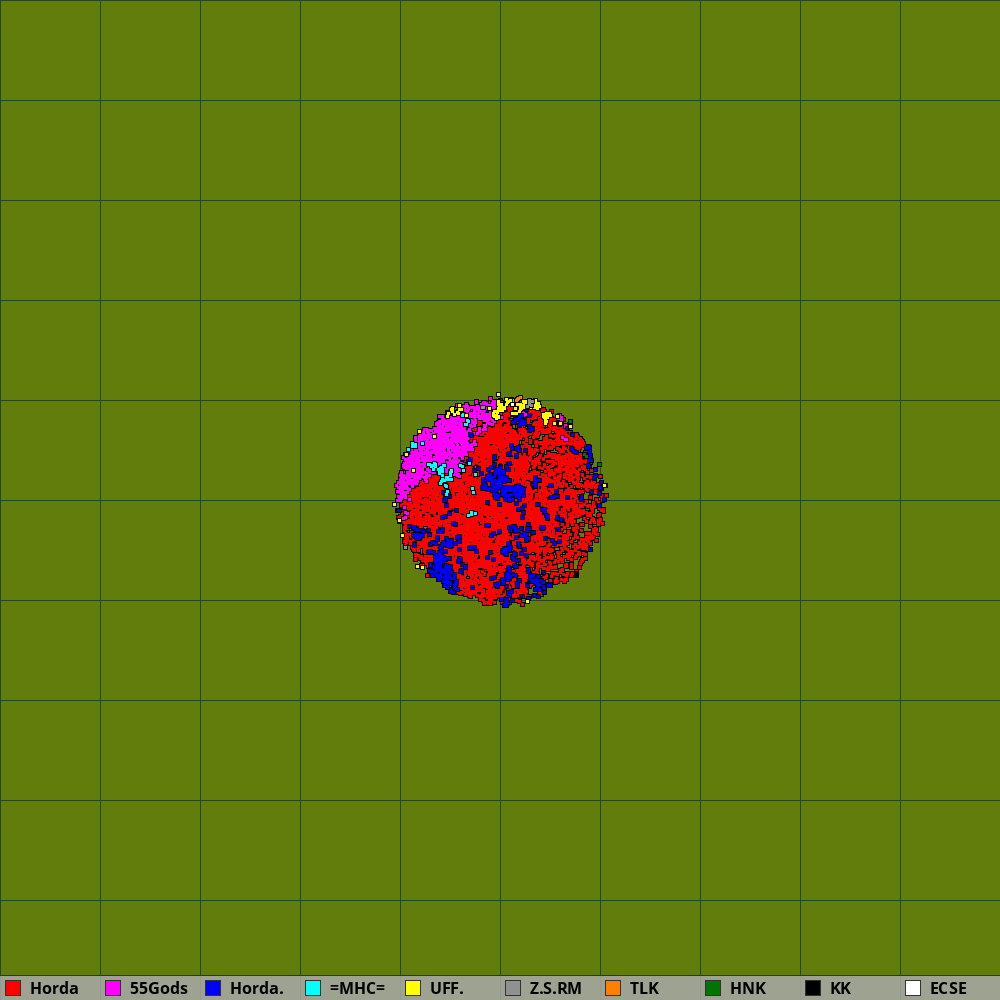Viewport: 1000px width, 1000px height.
Task: Select the 'TLK' alliance label
Action: [x=644, y=989]
